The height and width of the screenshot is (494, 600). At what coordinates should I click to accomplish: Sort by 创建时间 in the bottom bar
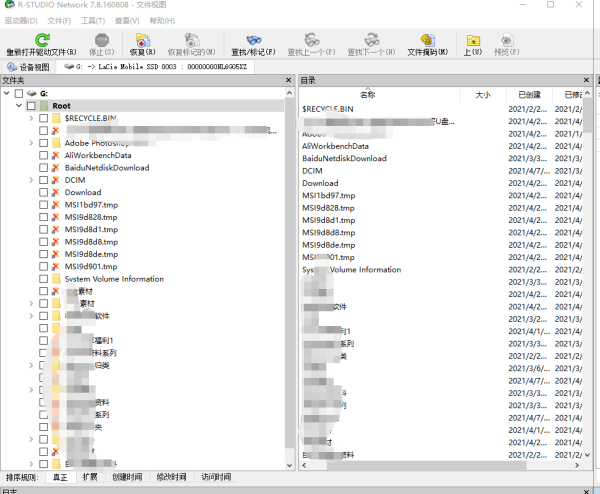pos(127,477)
